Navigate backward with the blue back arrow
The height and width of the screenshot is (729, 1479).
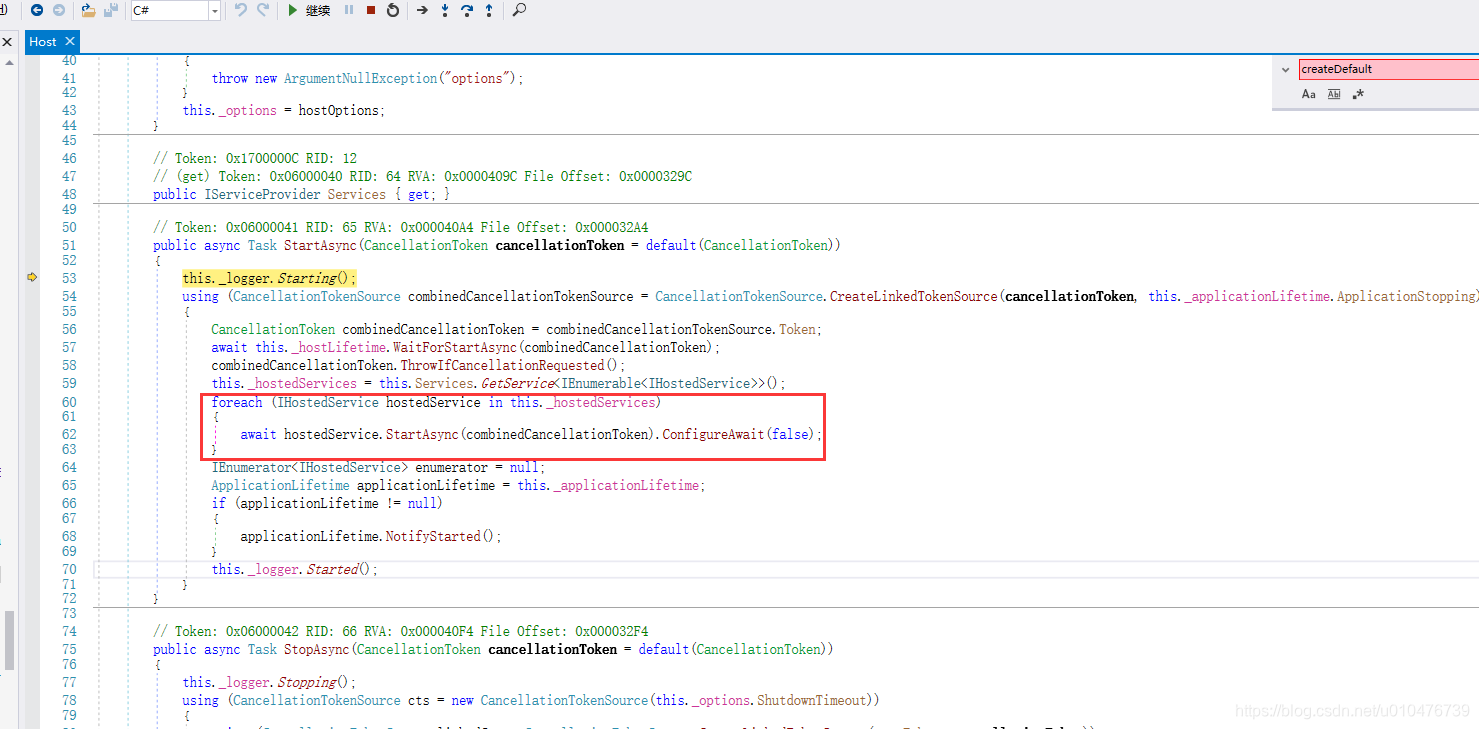pyautogui.click(x=37, y=10)
